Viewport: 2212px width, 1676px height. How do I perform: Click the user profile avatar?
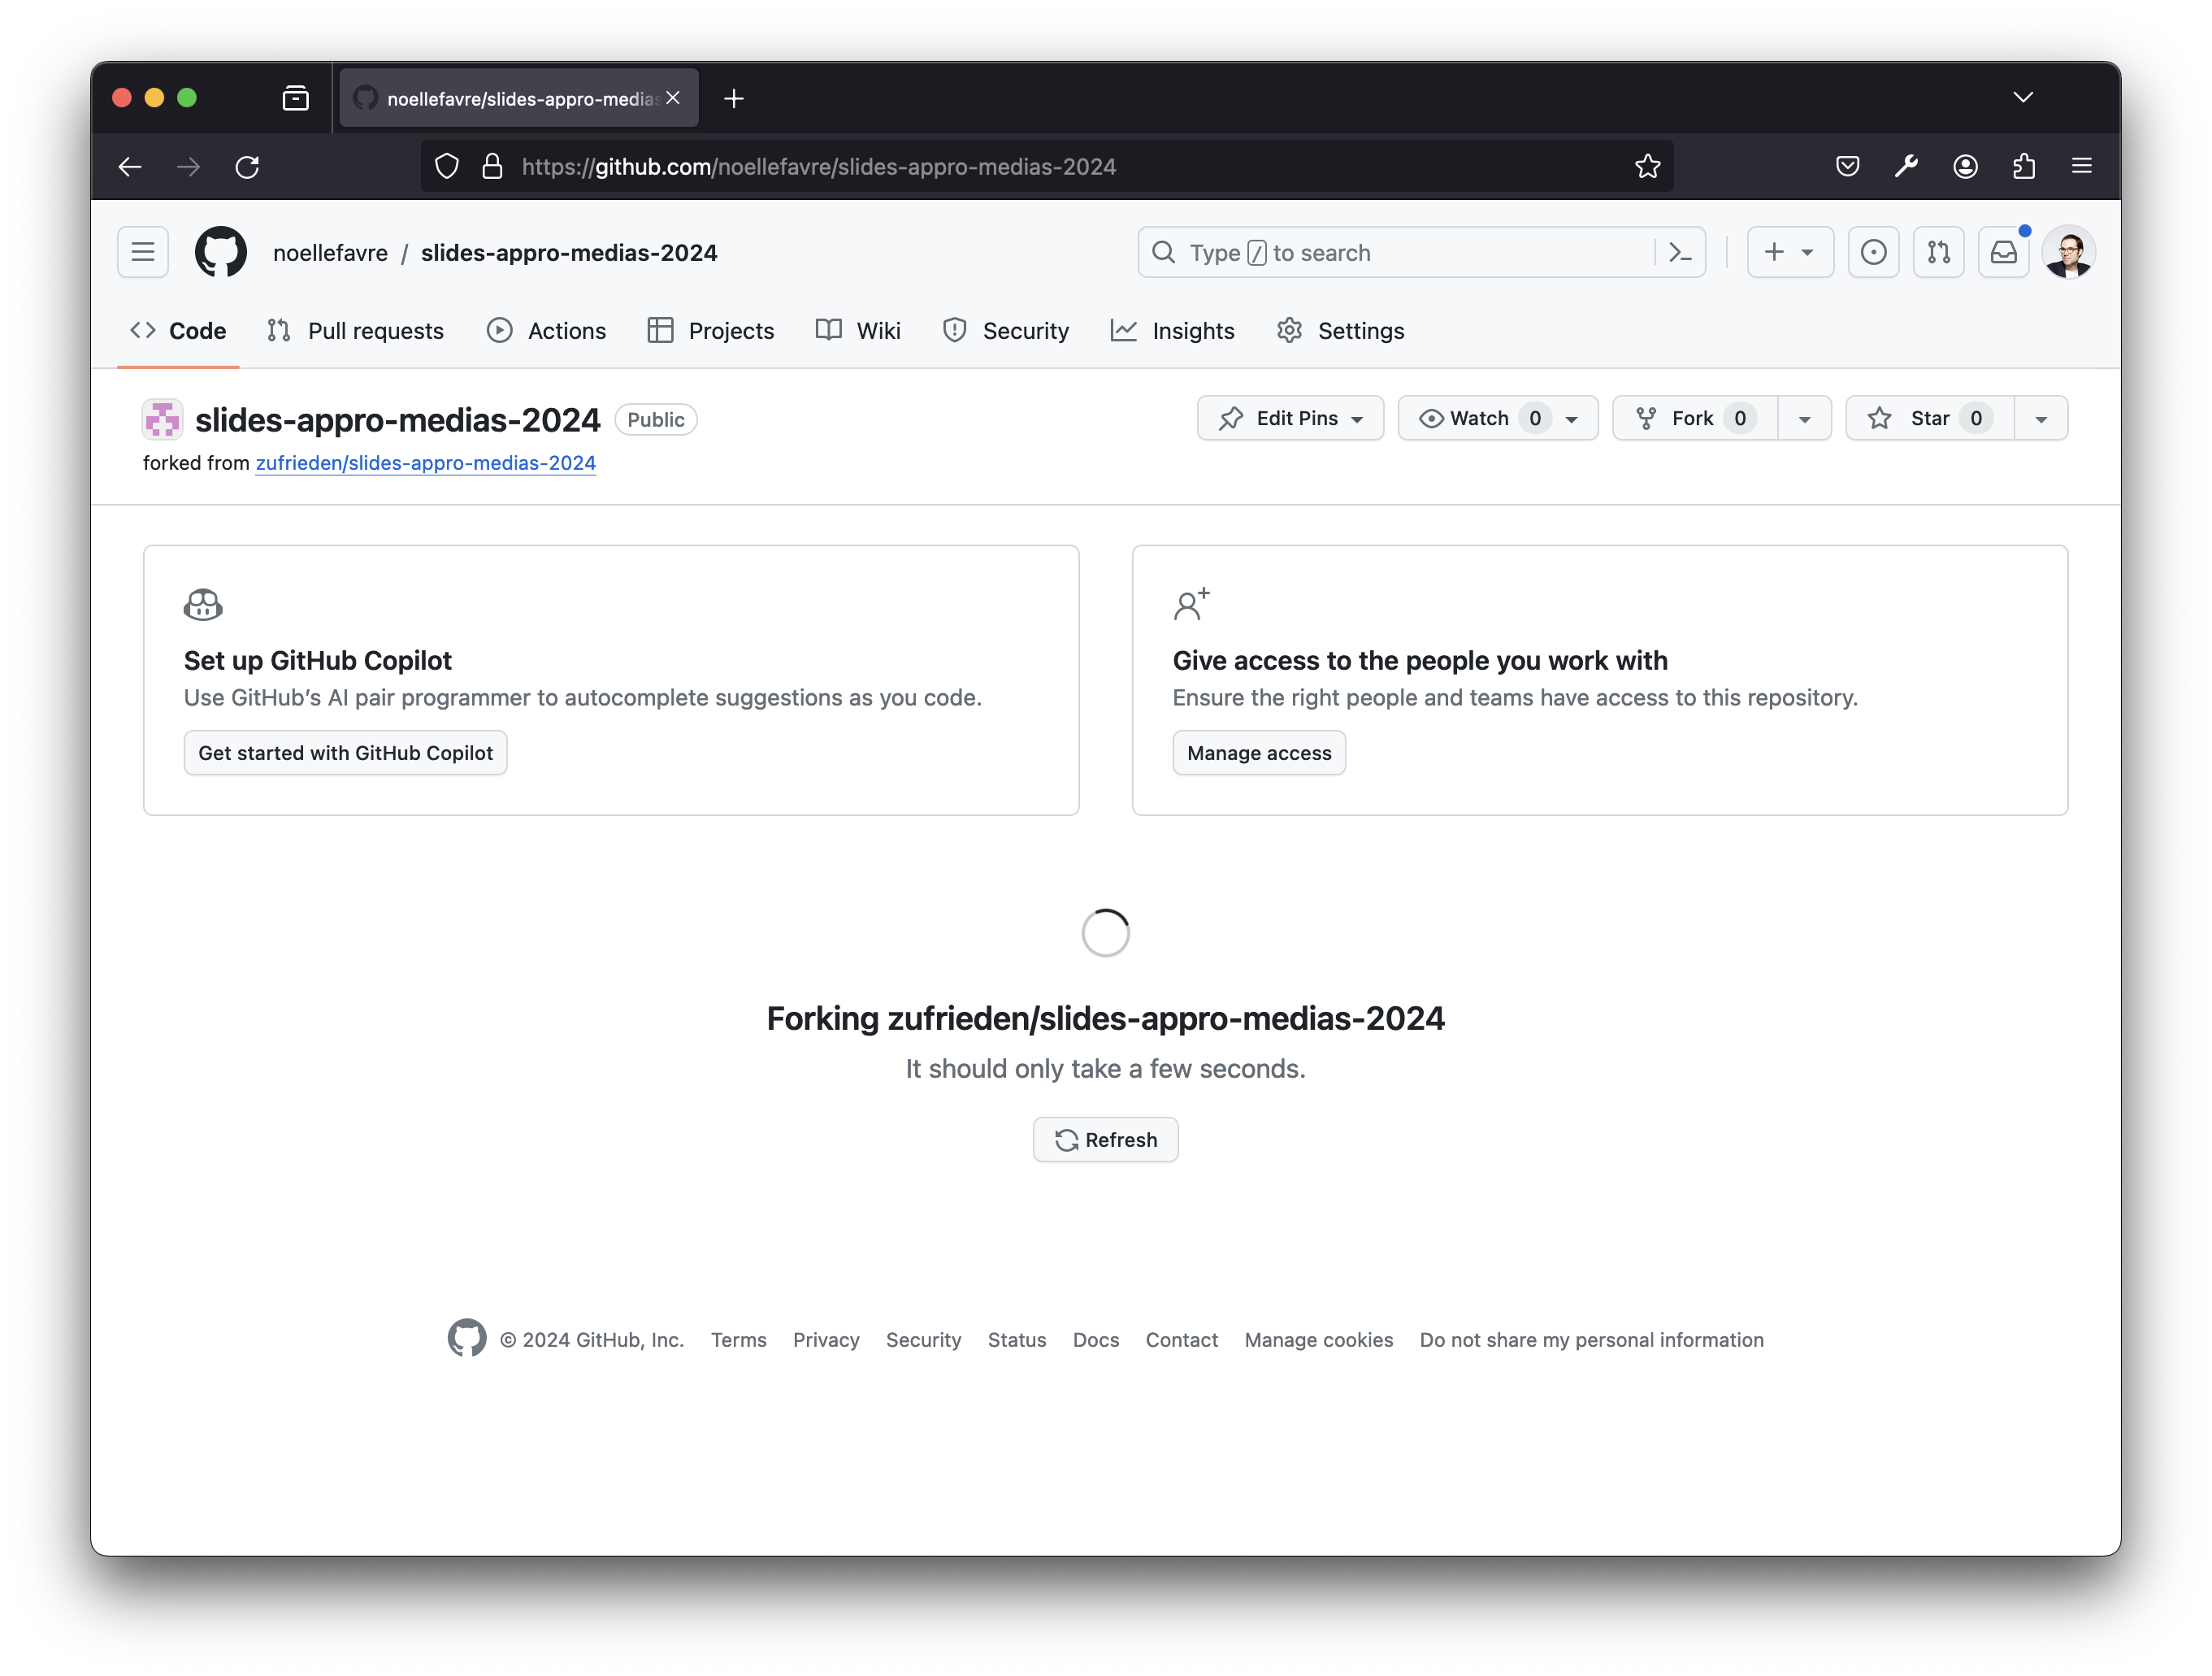pos(2068,252)
